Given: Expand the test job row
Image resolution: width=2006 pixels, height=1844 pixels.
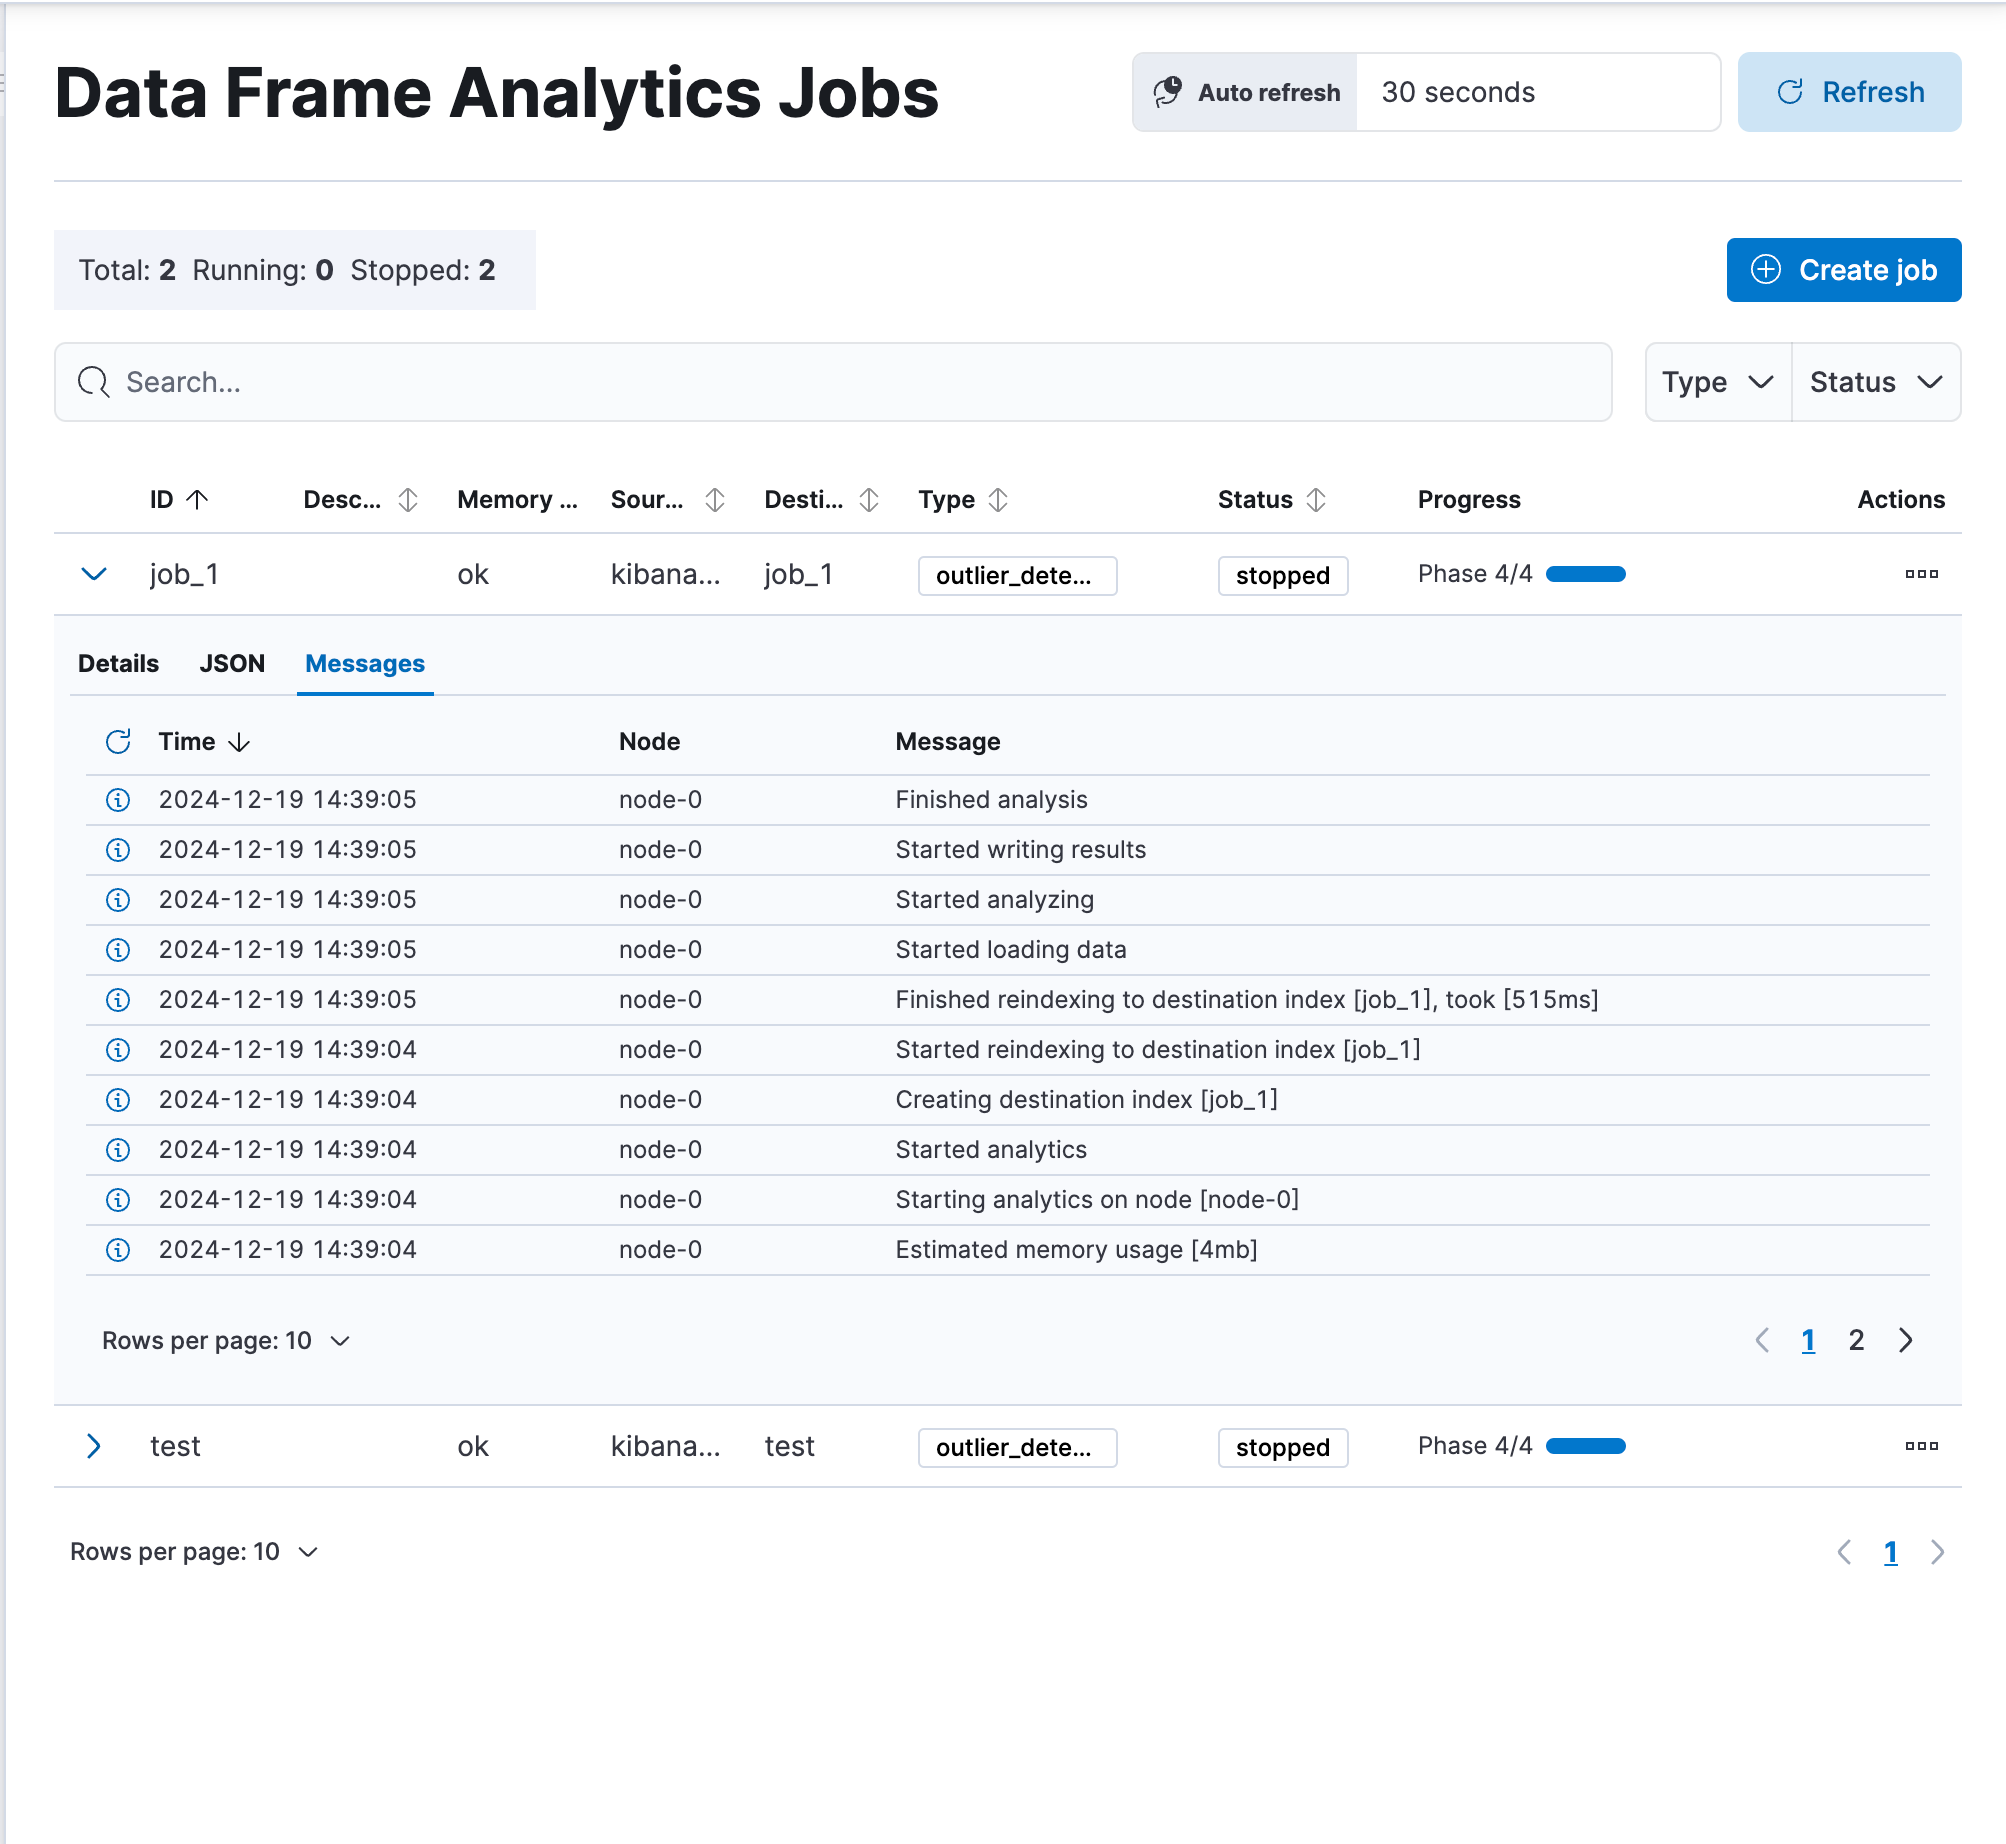Looking at the screenshot, I should point(94,1446).
